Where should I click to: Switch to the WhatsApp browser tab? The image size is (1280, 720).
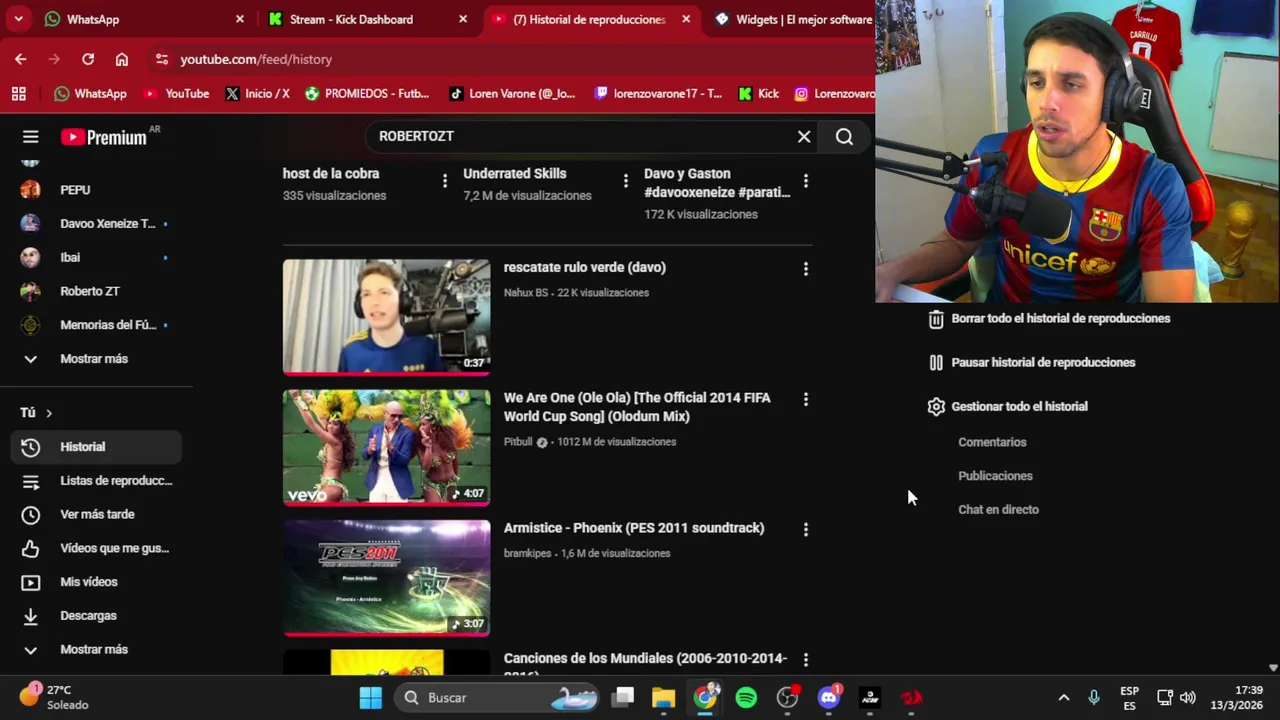click(143, 19)
